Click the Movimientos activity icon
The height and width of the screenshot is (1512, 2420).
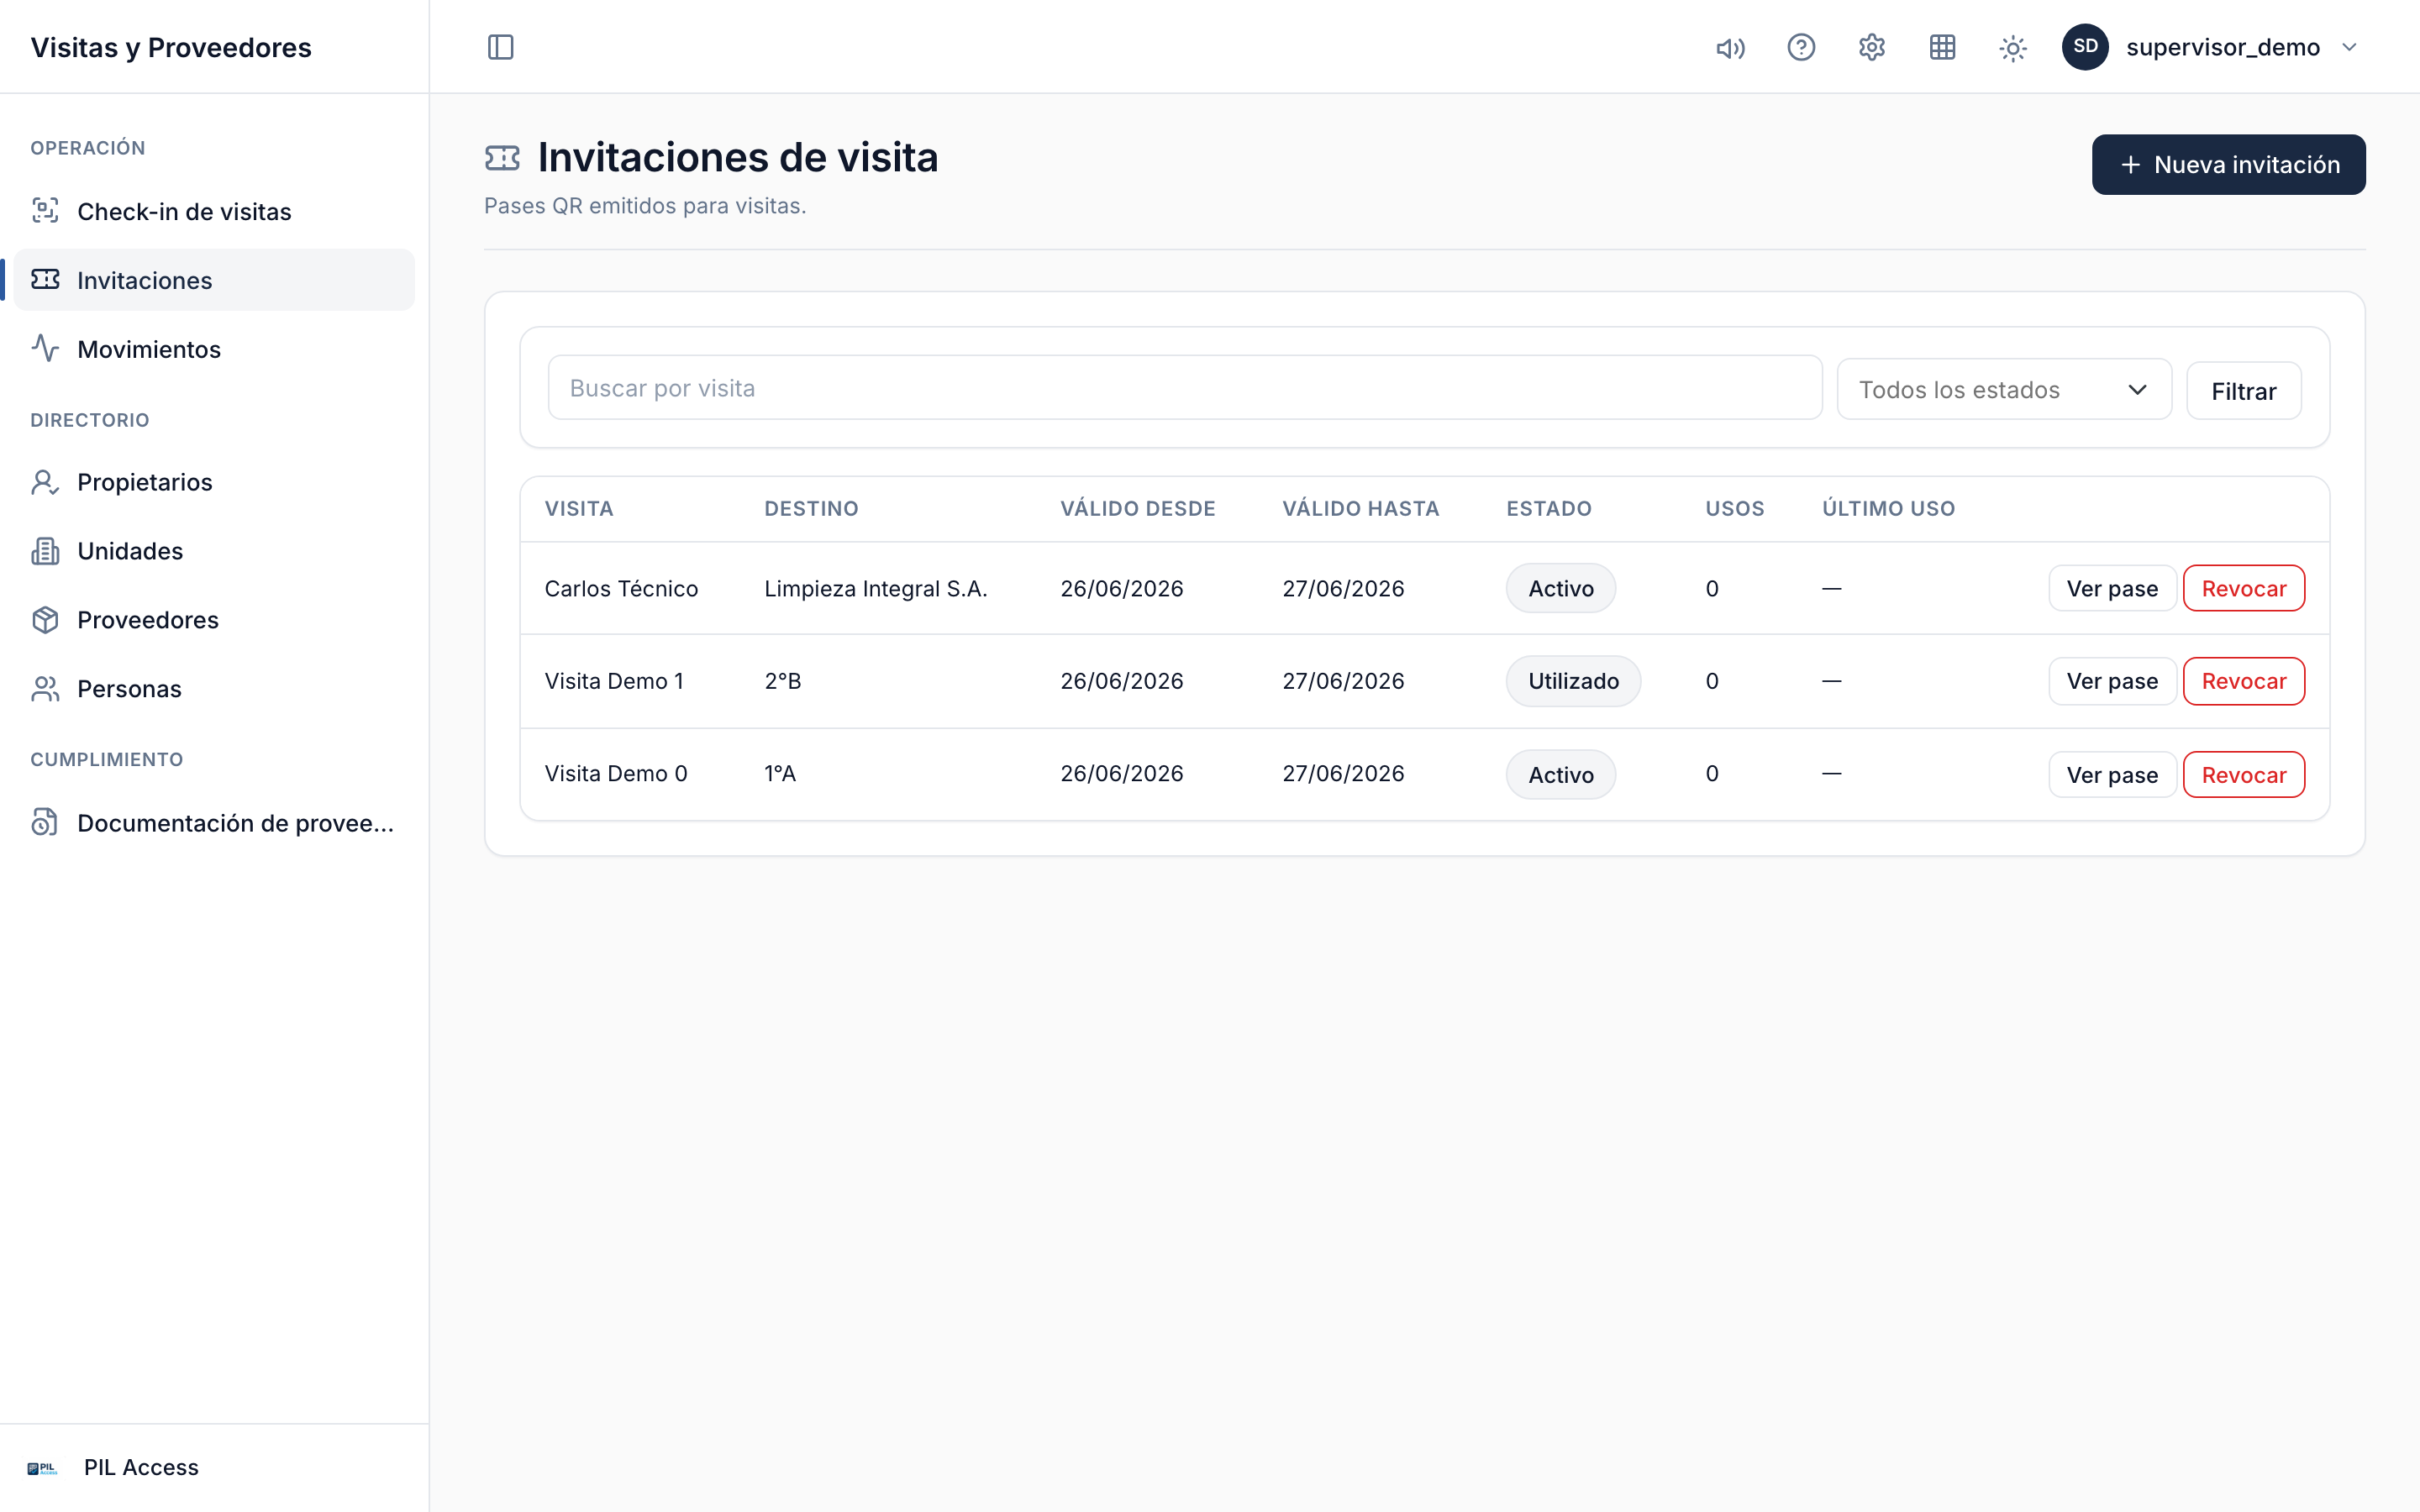tap(45, 348)
